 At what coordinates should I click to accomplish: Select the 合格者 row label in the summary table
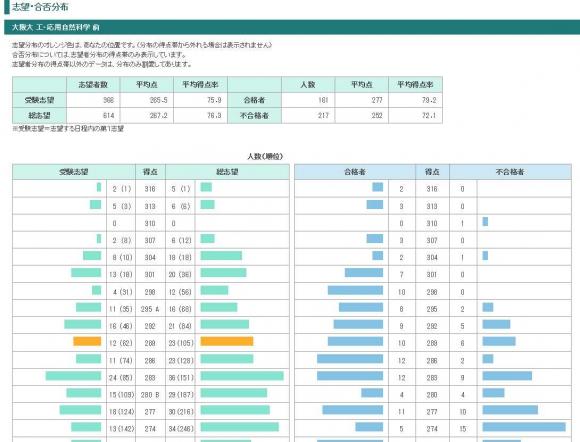(x=254, y=100)
